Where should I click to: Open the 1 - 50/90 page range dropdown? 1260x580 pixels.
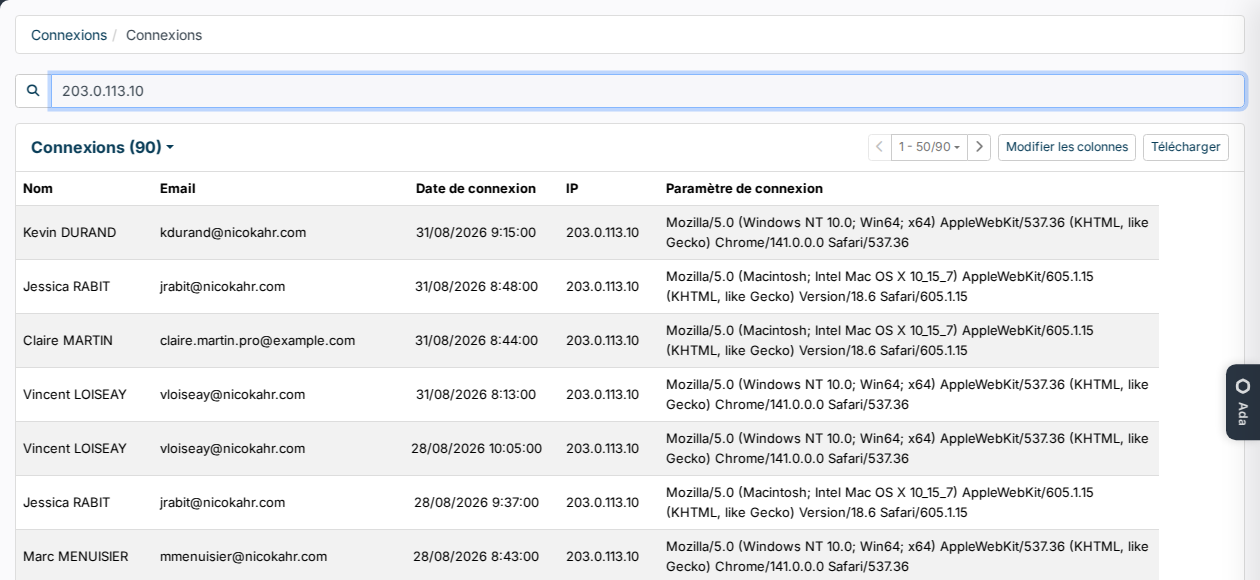coord(929,147)
